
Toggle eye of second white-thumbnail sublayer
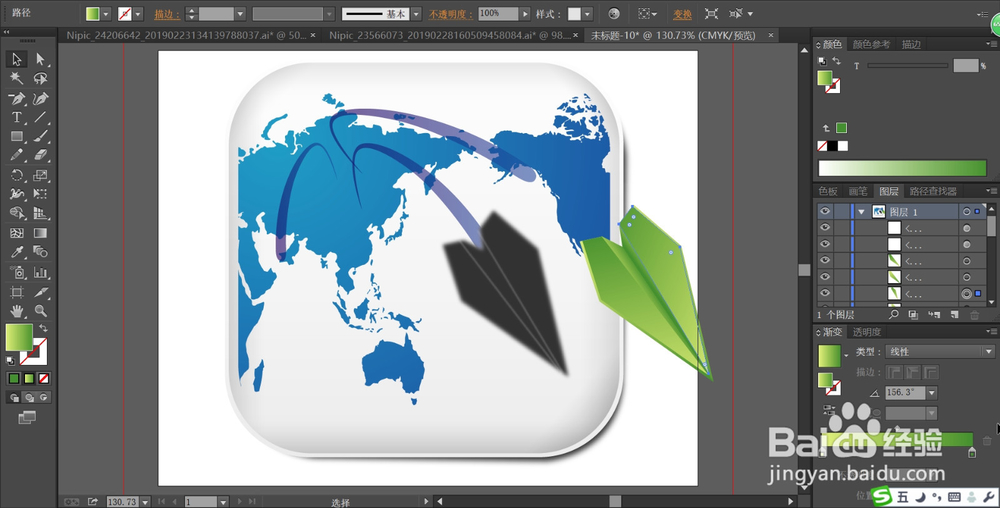(x=825, y=244)
